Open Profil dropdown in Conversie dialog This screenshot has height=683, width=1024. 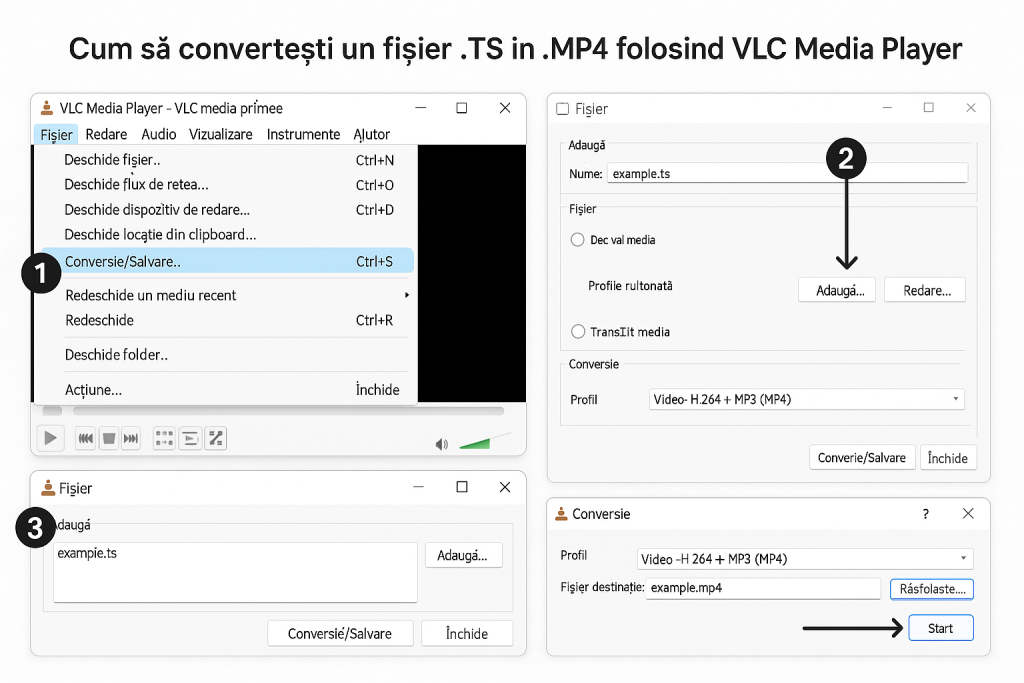805,559
